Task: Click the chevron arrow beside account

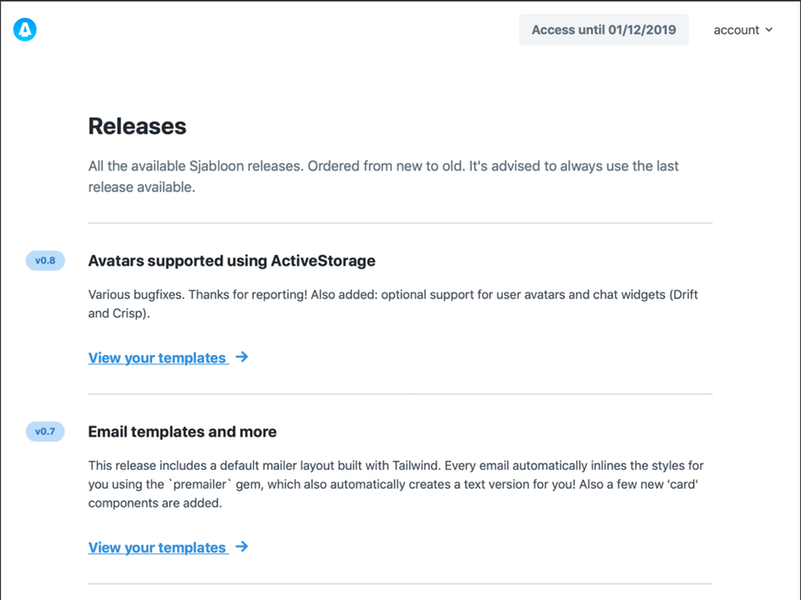Action: click(x=768, y=30)
